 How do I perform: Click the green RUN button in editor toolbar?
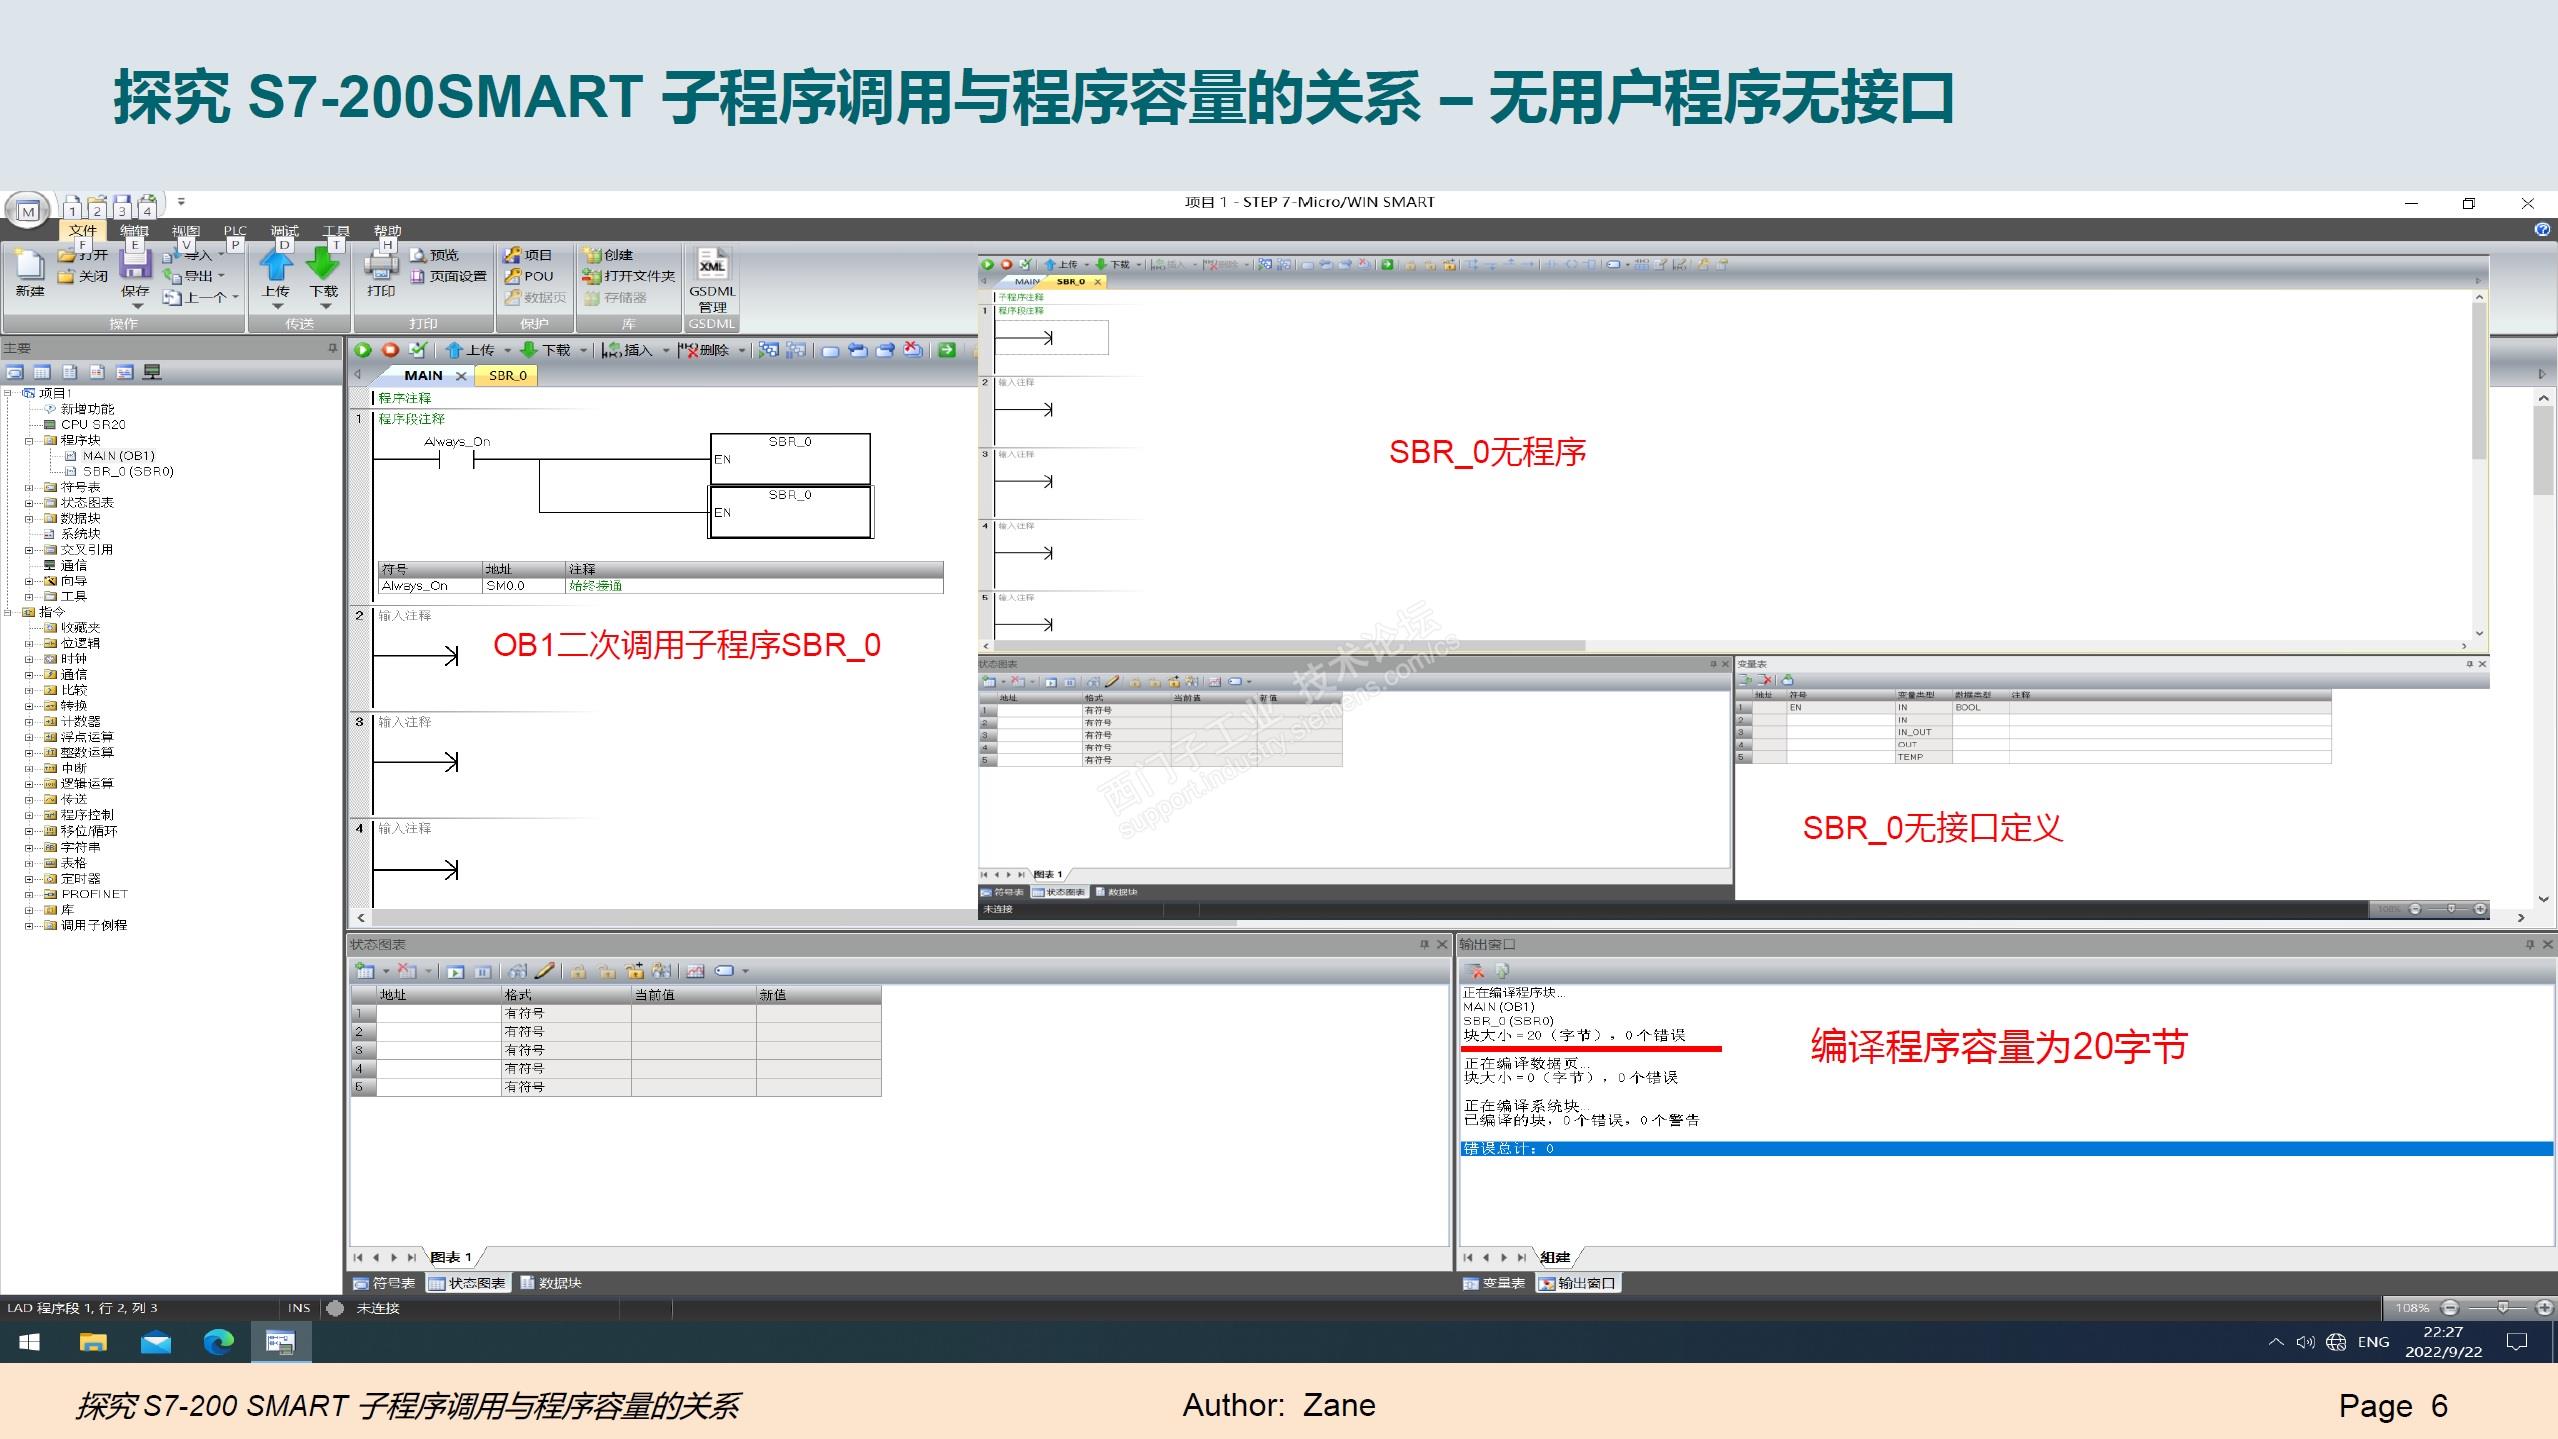tap(363, 350)
